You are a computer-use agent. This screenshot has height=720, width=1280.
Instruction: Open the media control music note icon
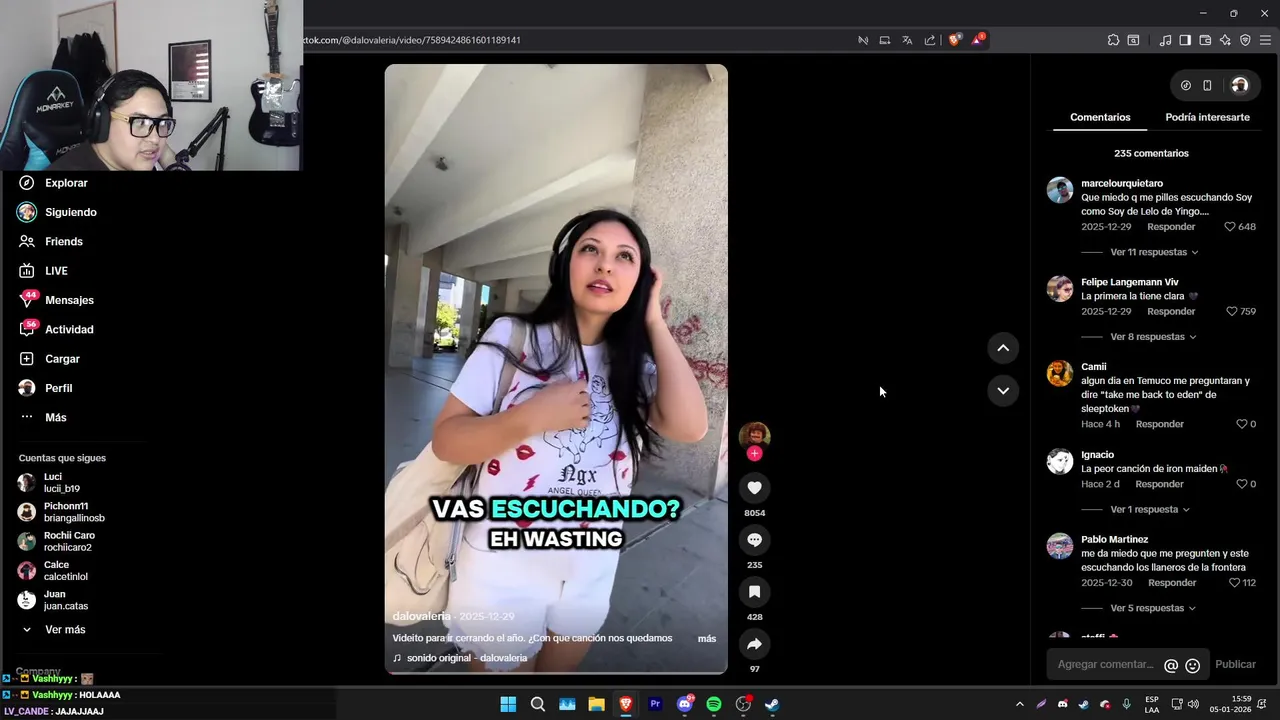pos(1165,40)
